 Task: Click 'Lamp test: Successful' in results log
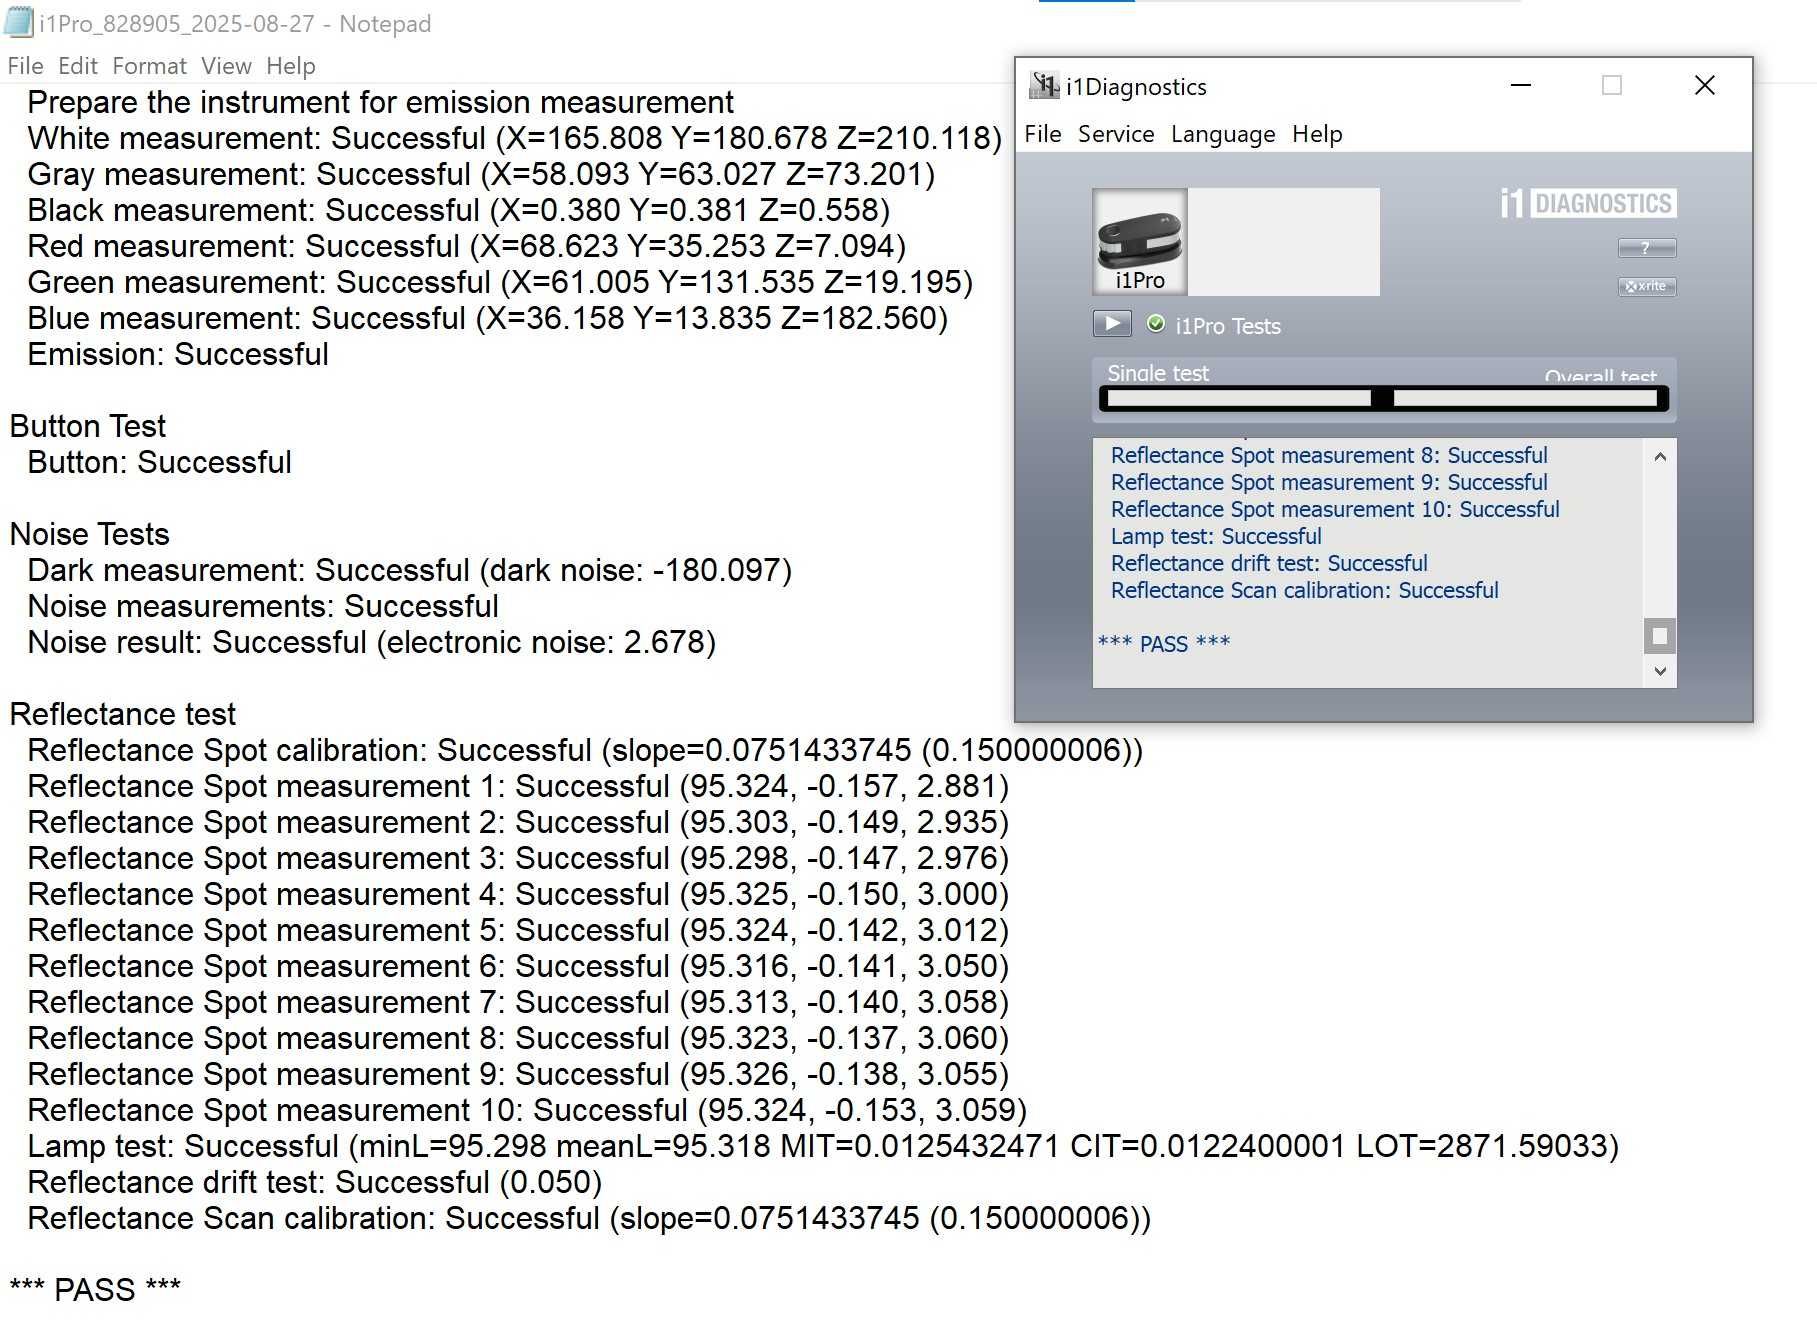pyautogui.click(x=1216, y=537)
